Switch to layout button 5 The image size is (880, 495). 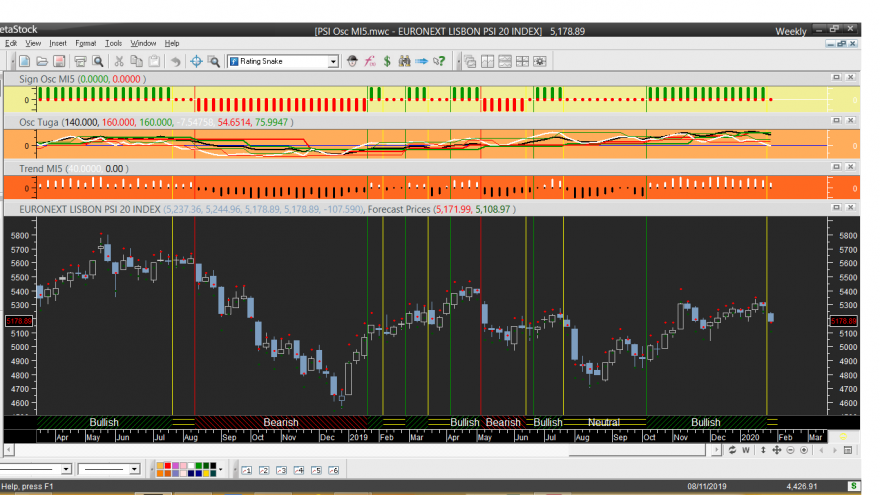click(x=316, y=470)
